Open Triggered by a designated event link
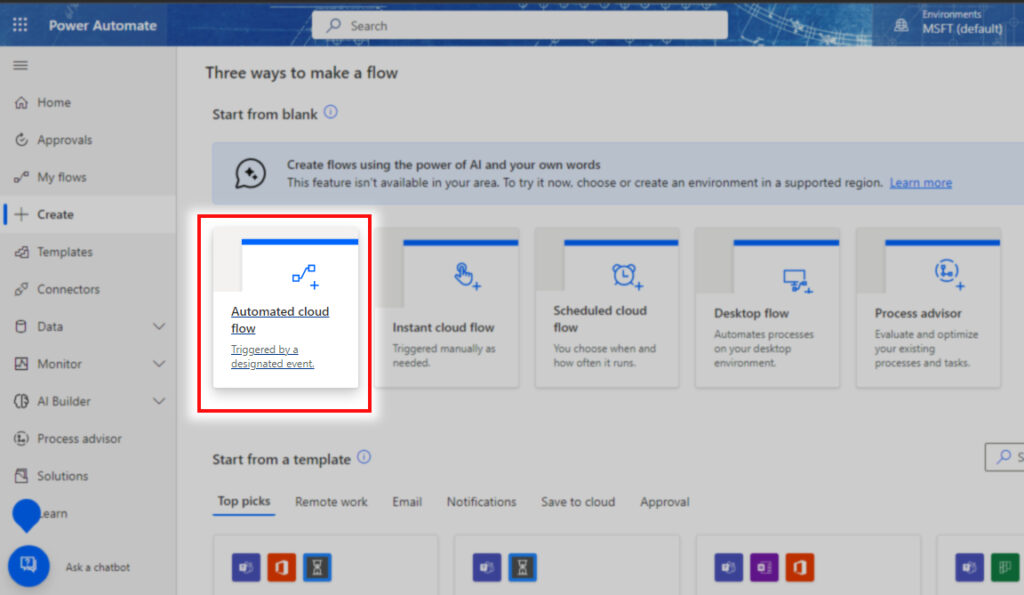 pos(265,356)
